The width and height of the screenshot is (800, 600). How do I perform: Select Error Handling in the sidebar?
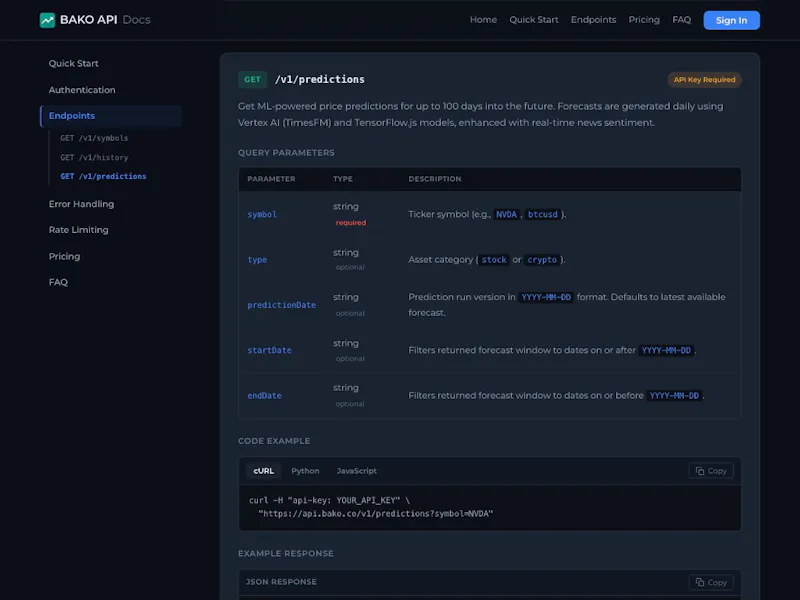(x=81, y=204)
